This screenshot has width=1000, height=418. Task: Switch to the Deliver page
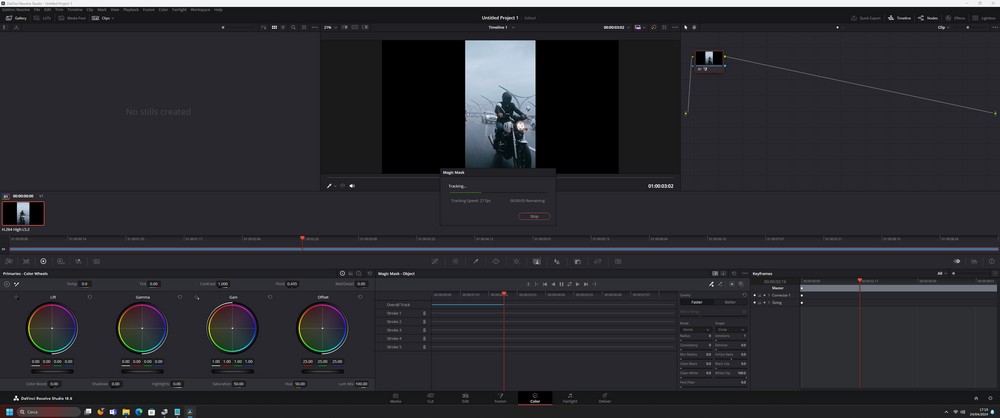[x=604, y=397]
